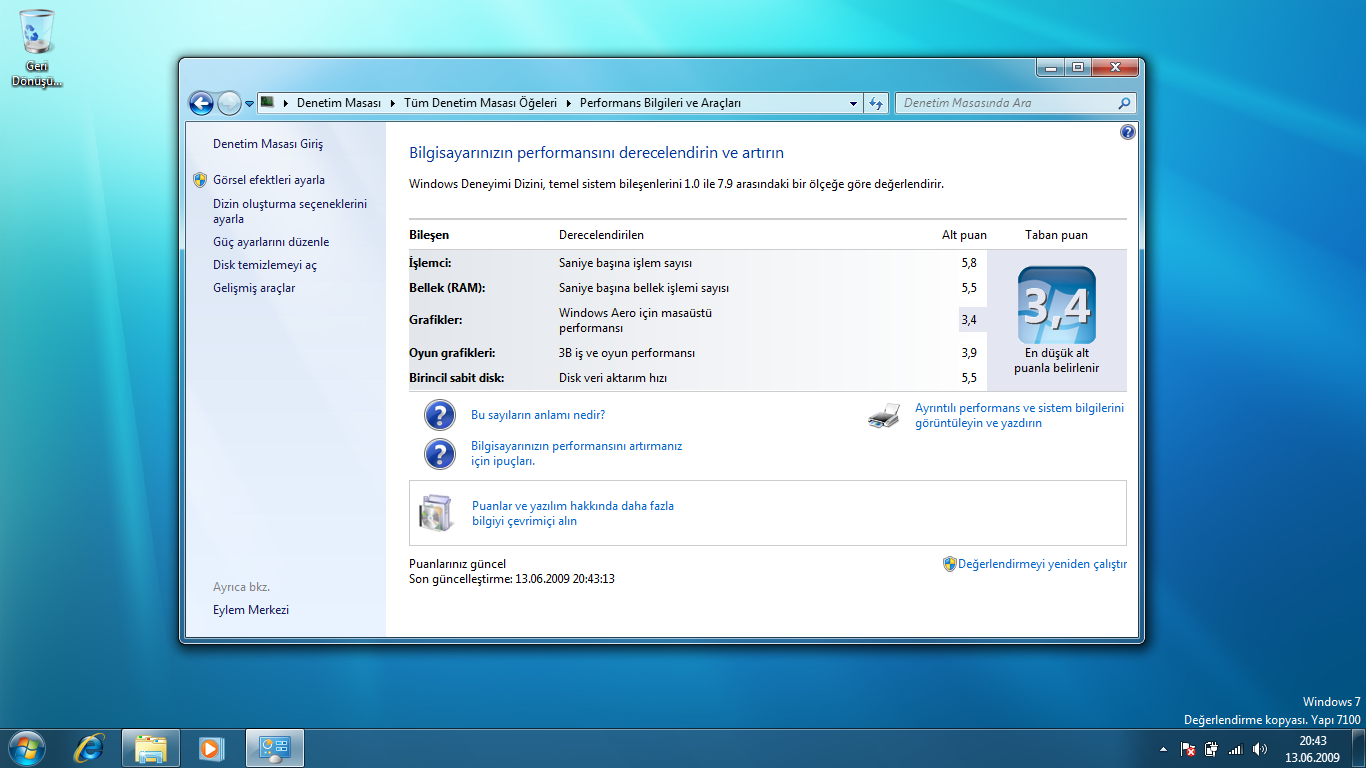Screen dimensions: 1366x768
Task: Select the Denetim Masası breadcrumb
Action: pyautogui.click(x=339, y=103)
